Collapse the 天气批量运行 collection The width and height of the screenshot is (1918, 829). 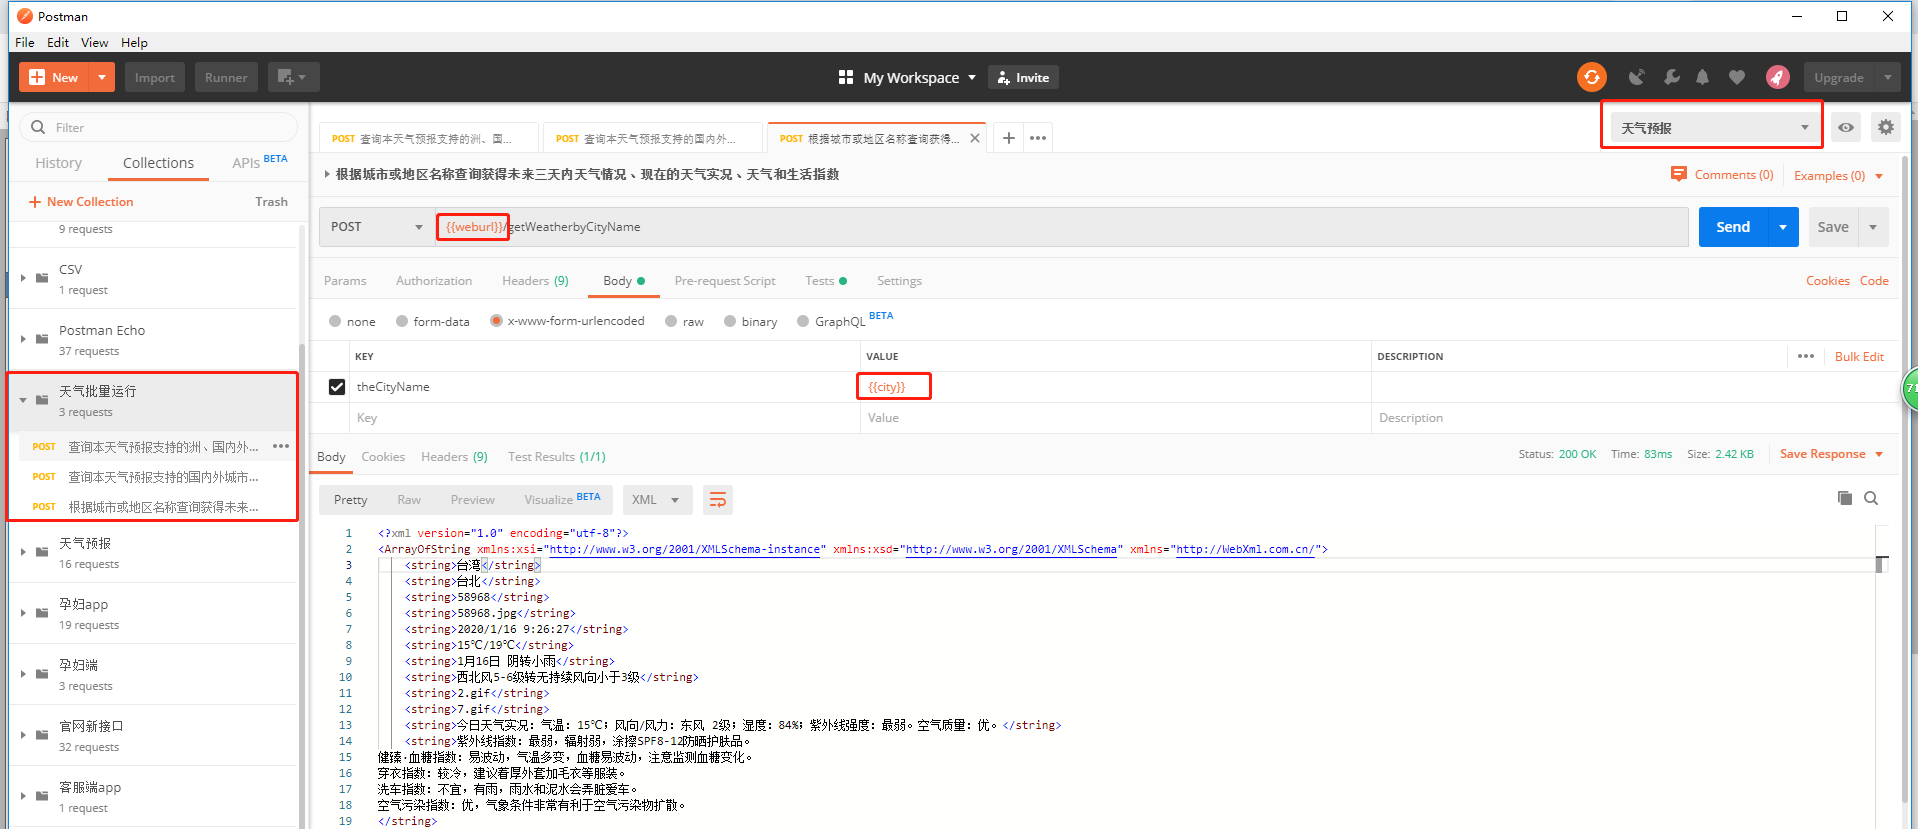23,400
